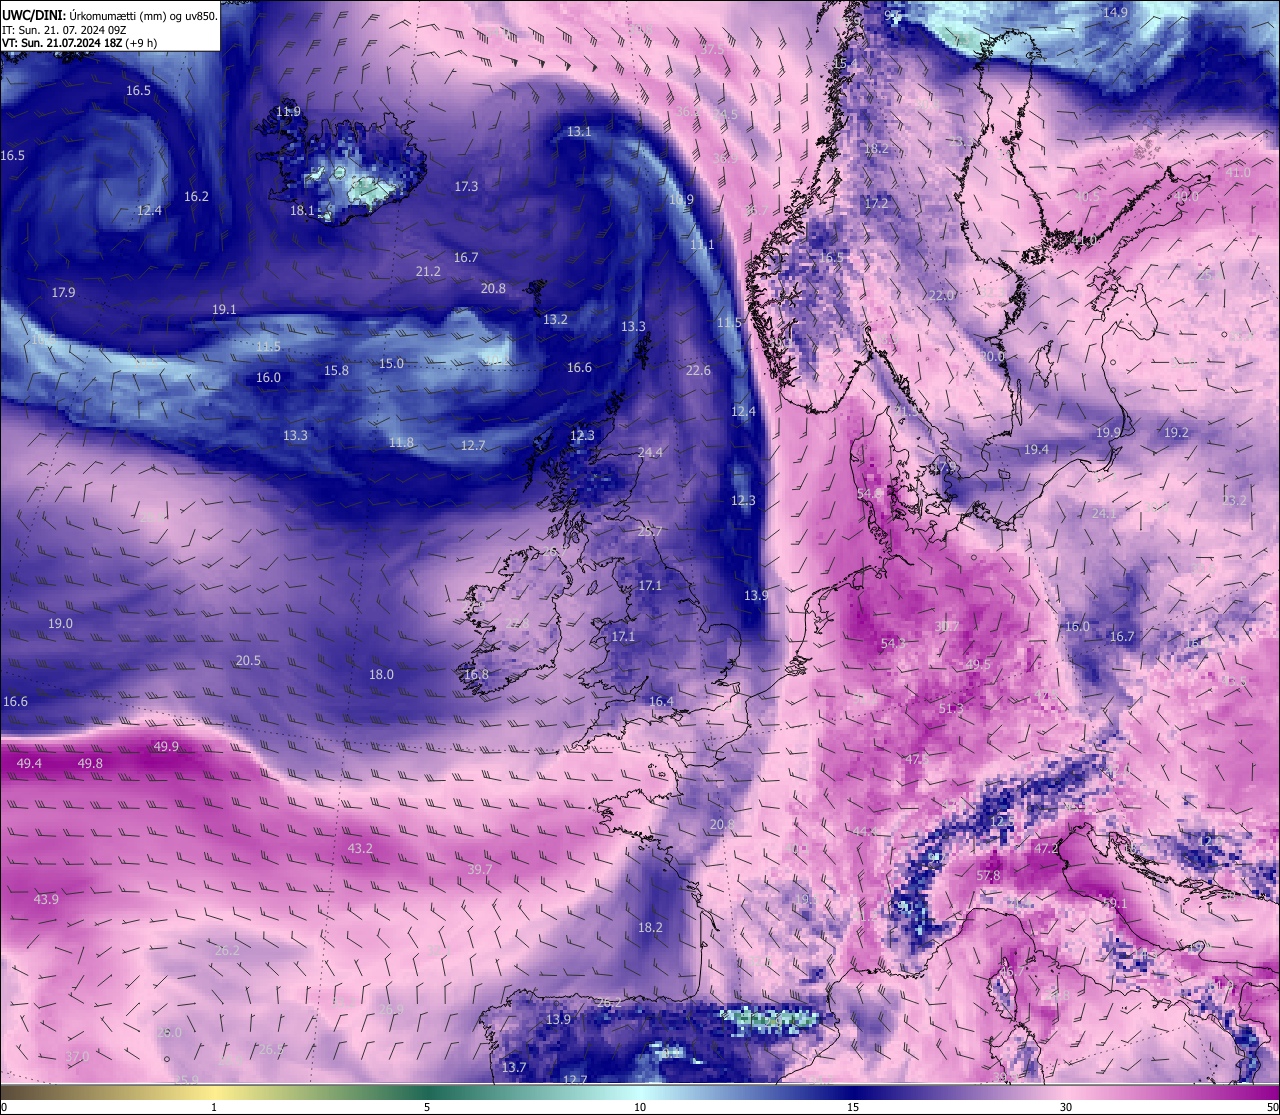The image size is (1280, 1115).
Task: Click the 30 tick label on the color scale
Action: [1066, 1107]
